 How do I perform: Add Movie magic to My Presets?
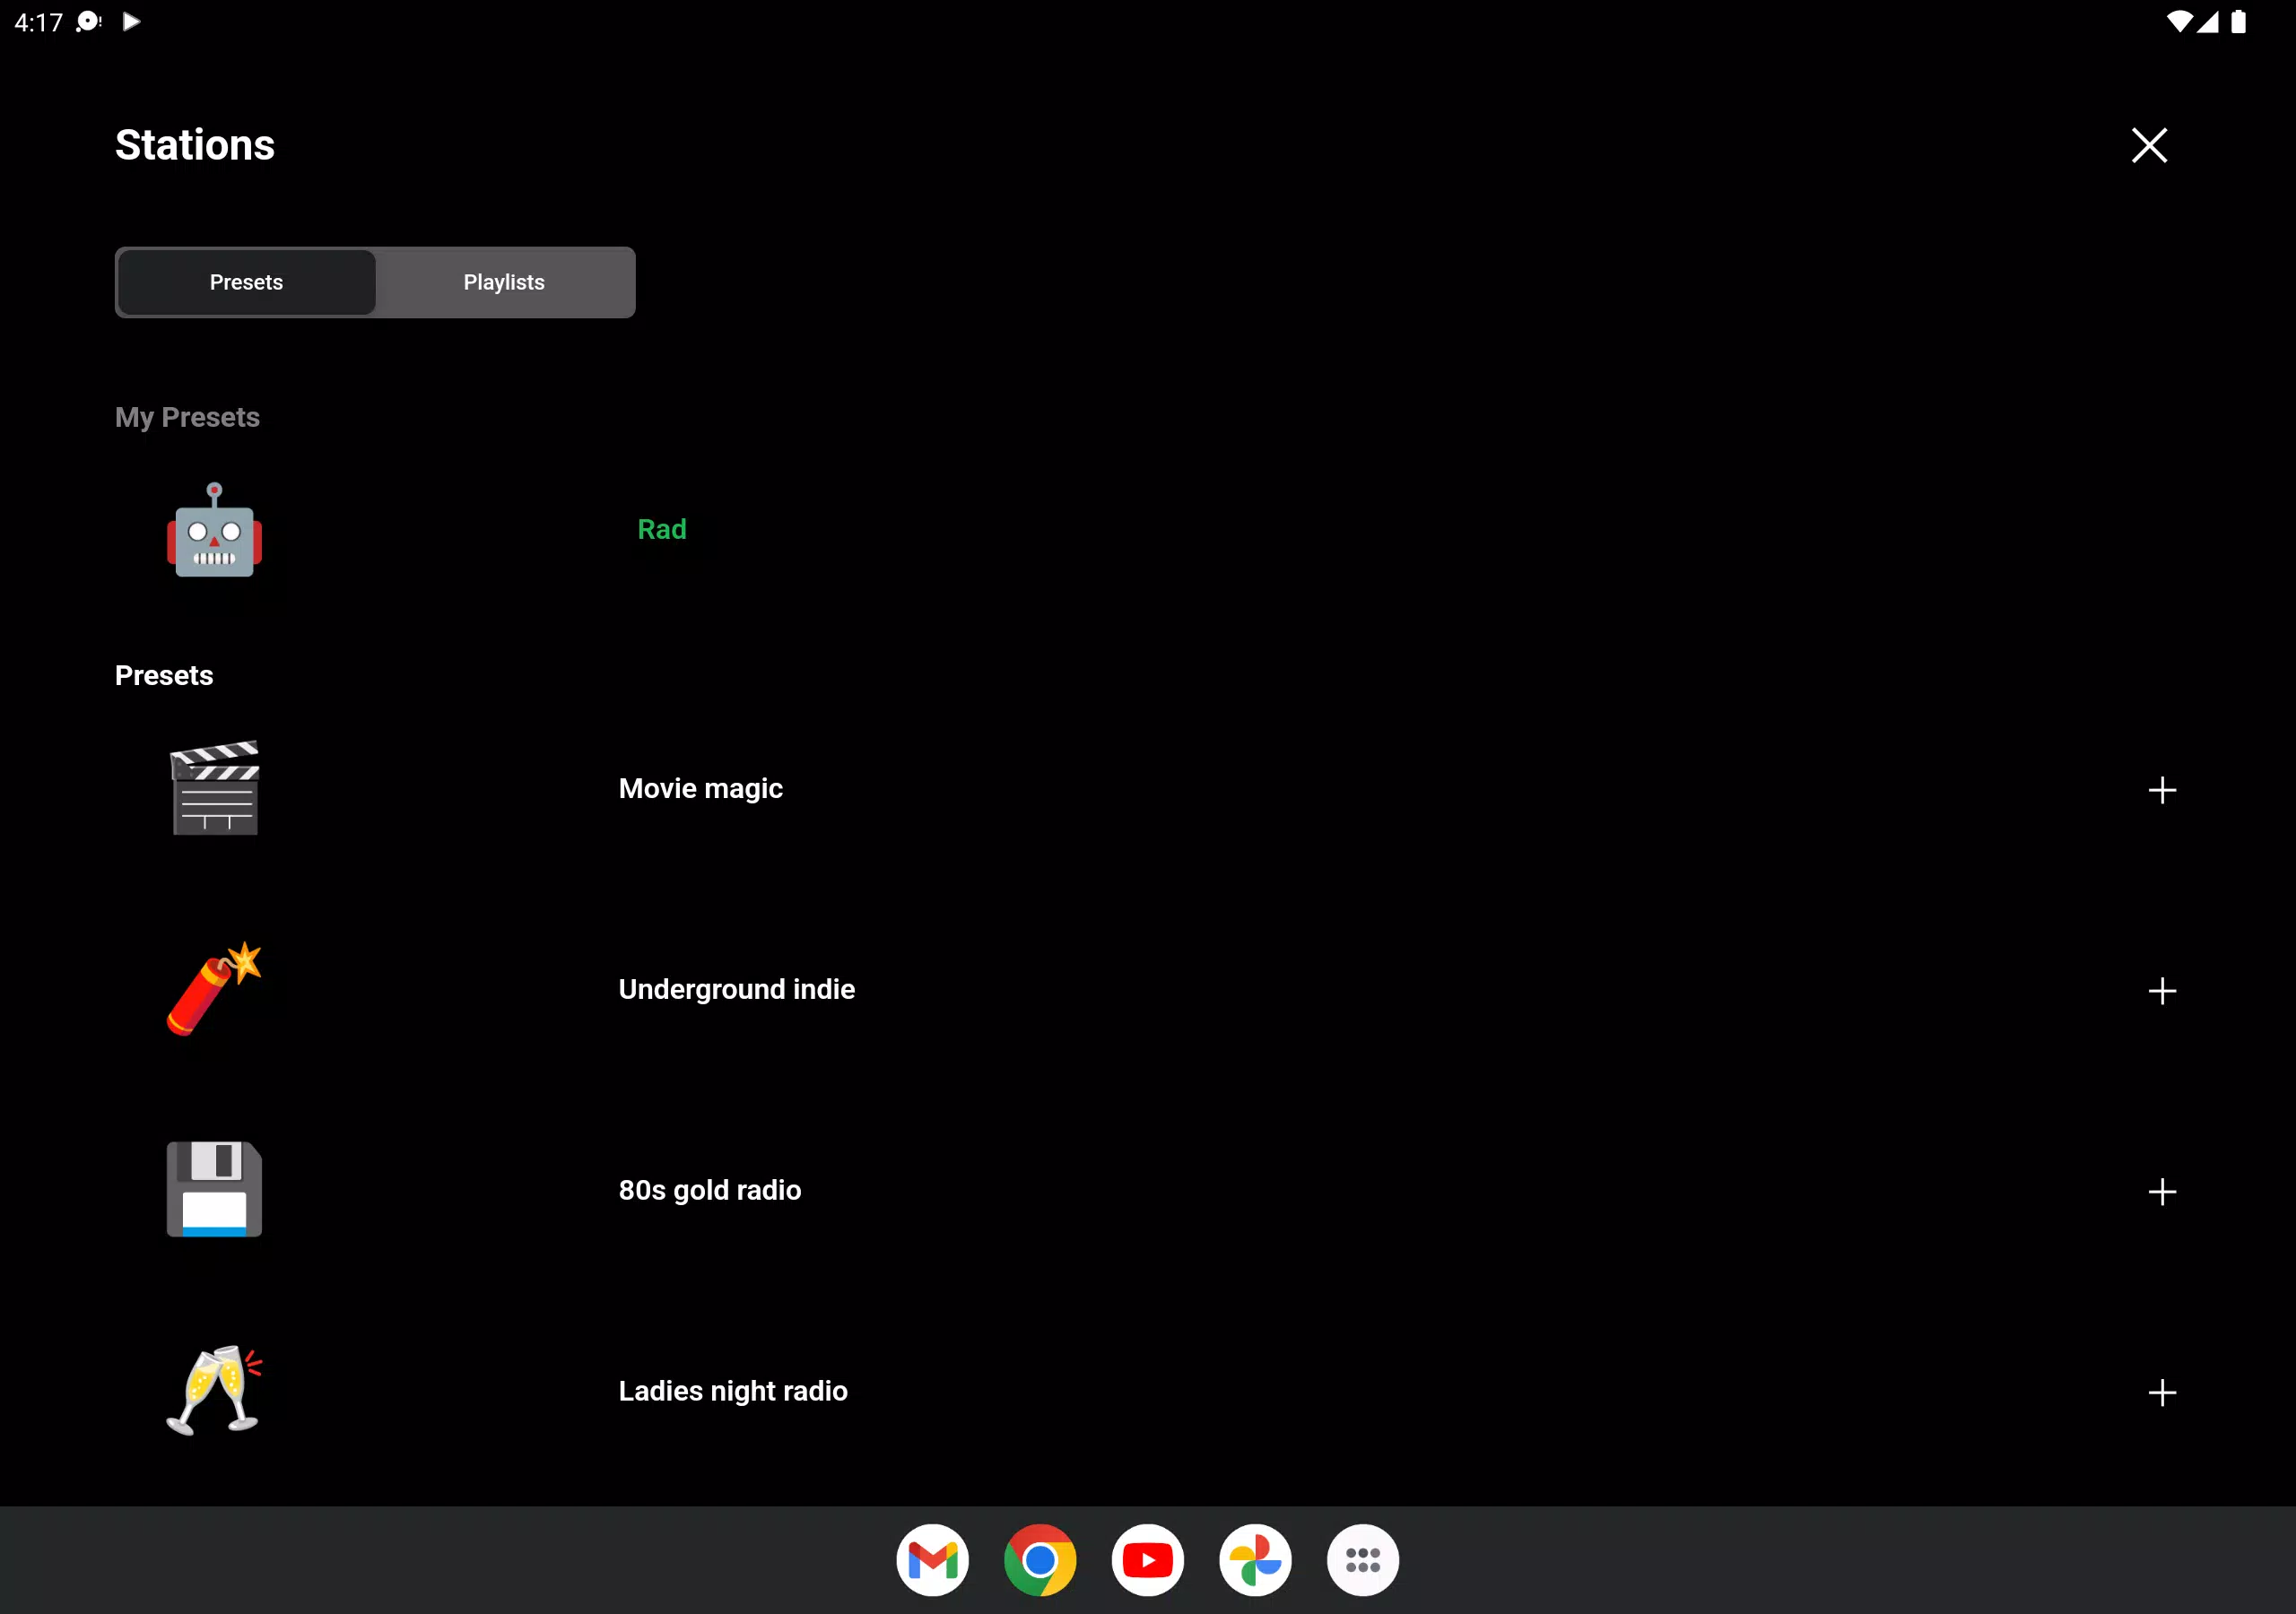[2161, 790]
